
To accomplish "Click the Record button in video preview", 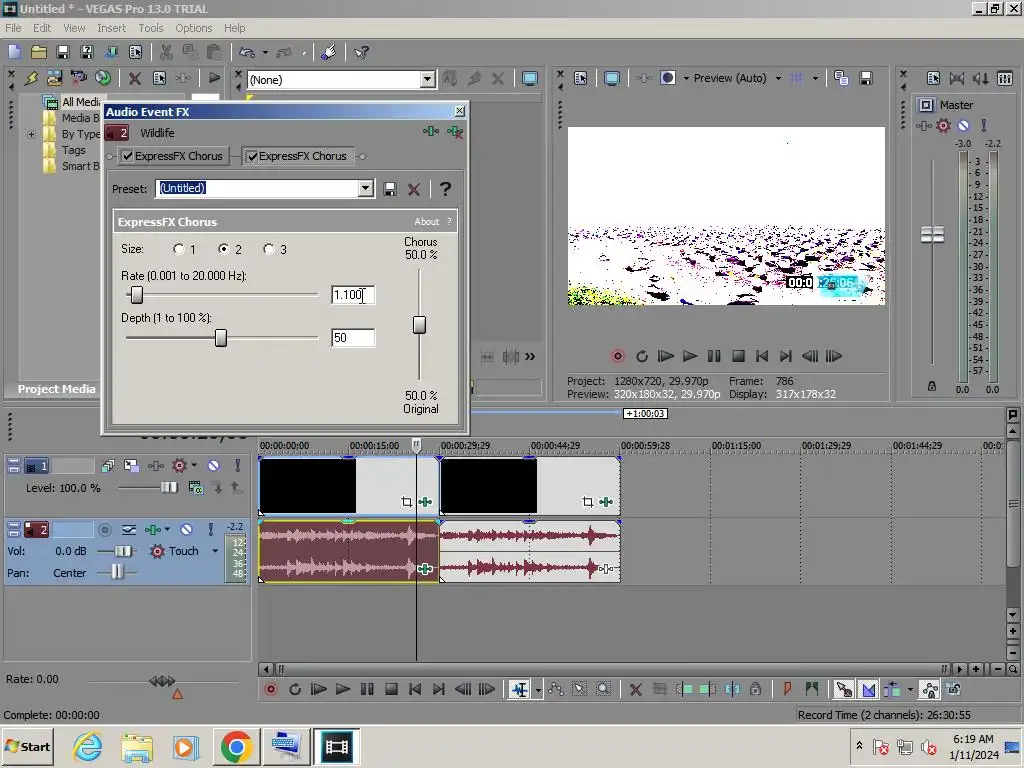I will coord(618,356).
